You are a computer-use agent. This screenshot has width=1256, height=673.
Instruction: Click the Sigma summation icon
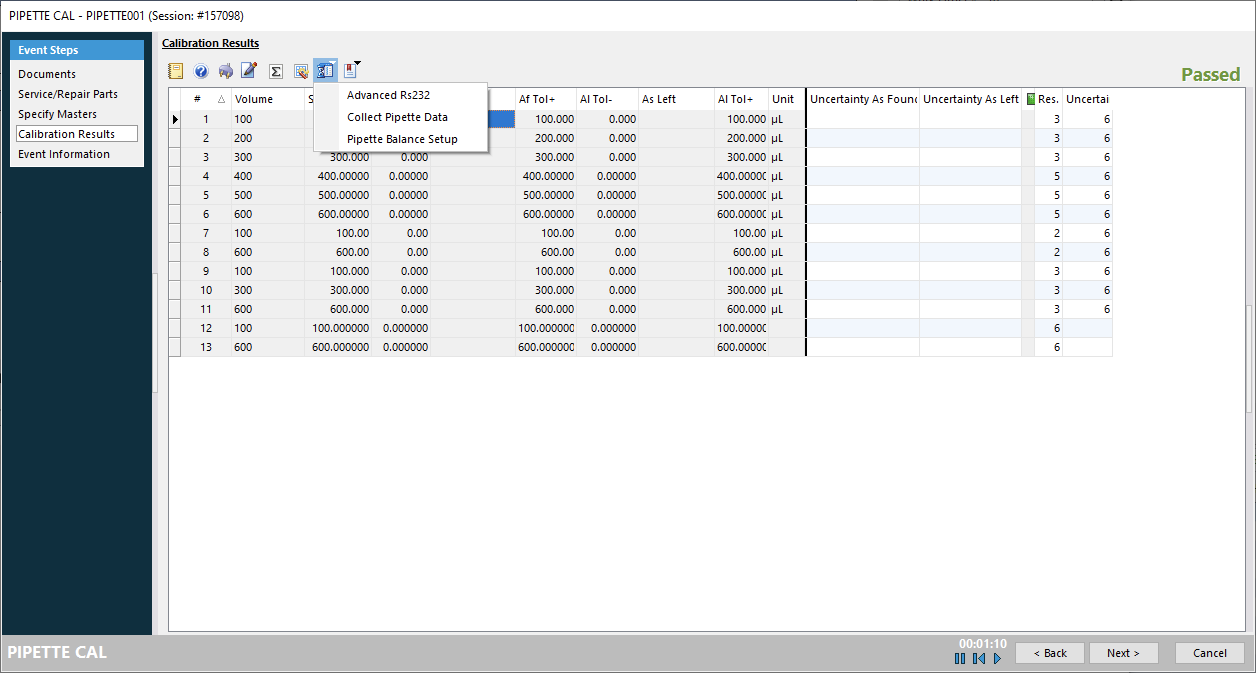coord(276,71)
